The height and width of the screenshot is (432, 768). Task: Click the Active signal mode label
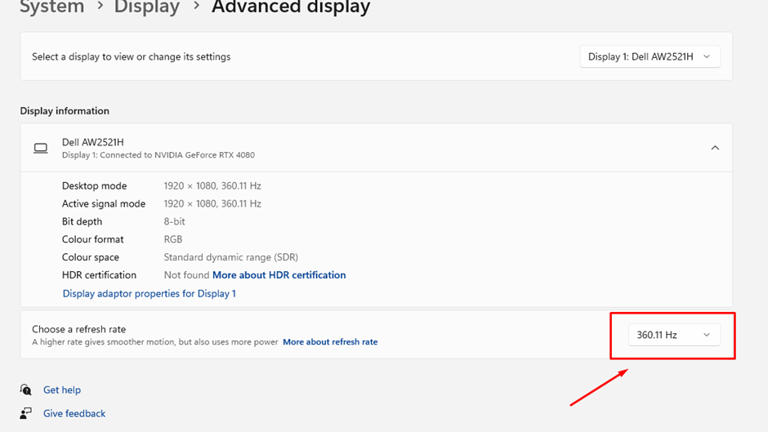point(104,204)
